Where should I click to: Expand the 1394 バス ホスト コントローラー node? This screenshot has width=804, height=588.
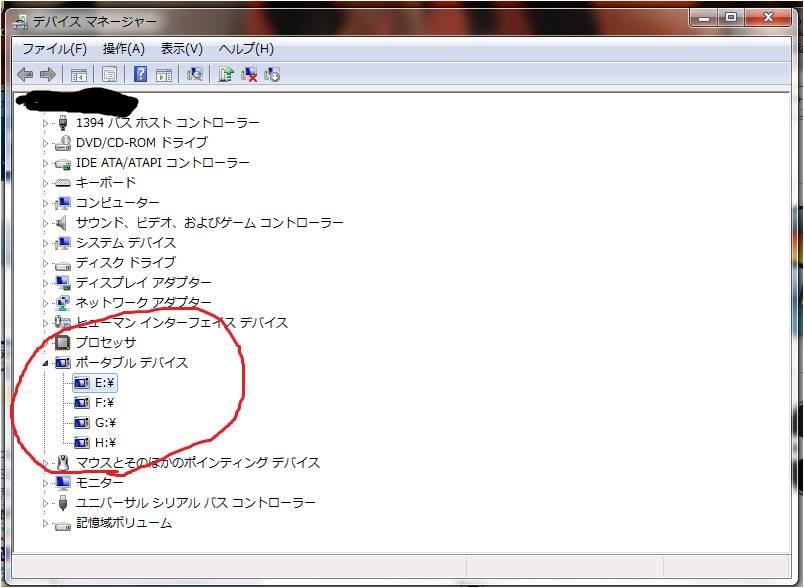[x=45, y=123]
